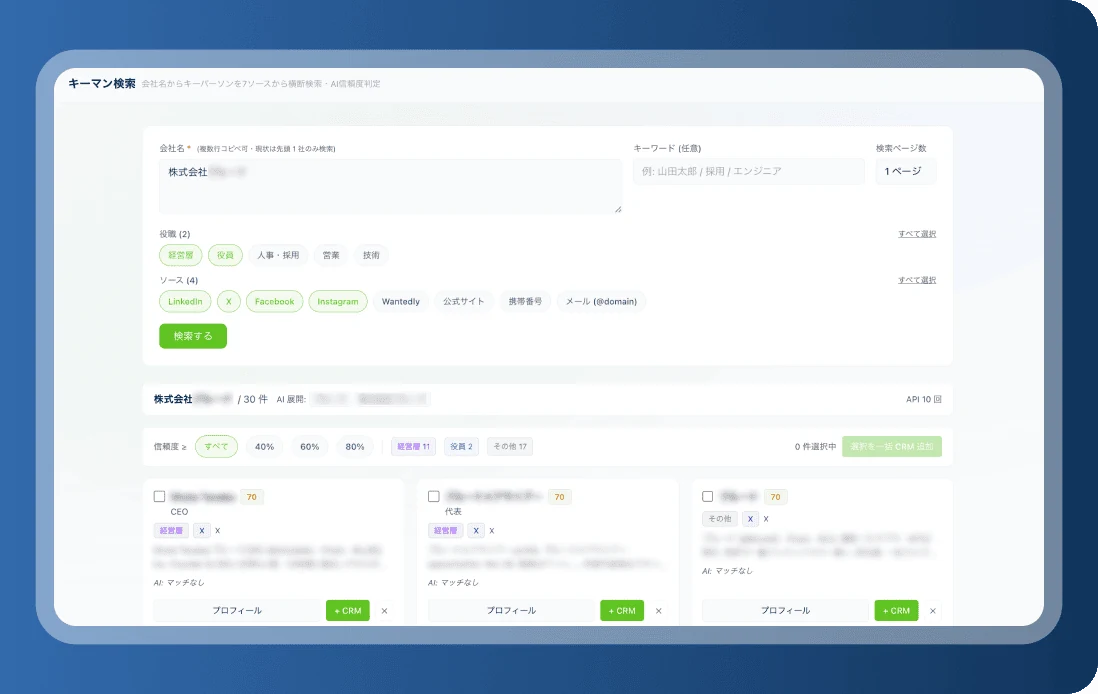
Task: Check the checkbox on the その他 card
Action: (707, 497)
